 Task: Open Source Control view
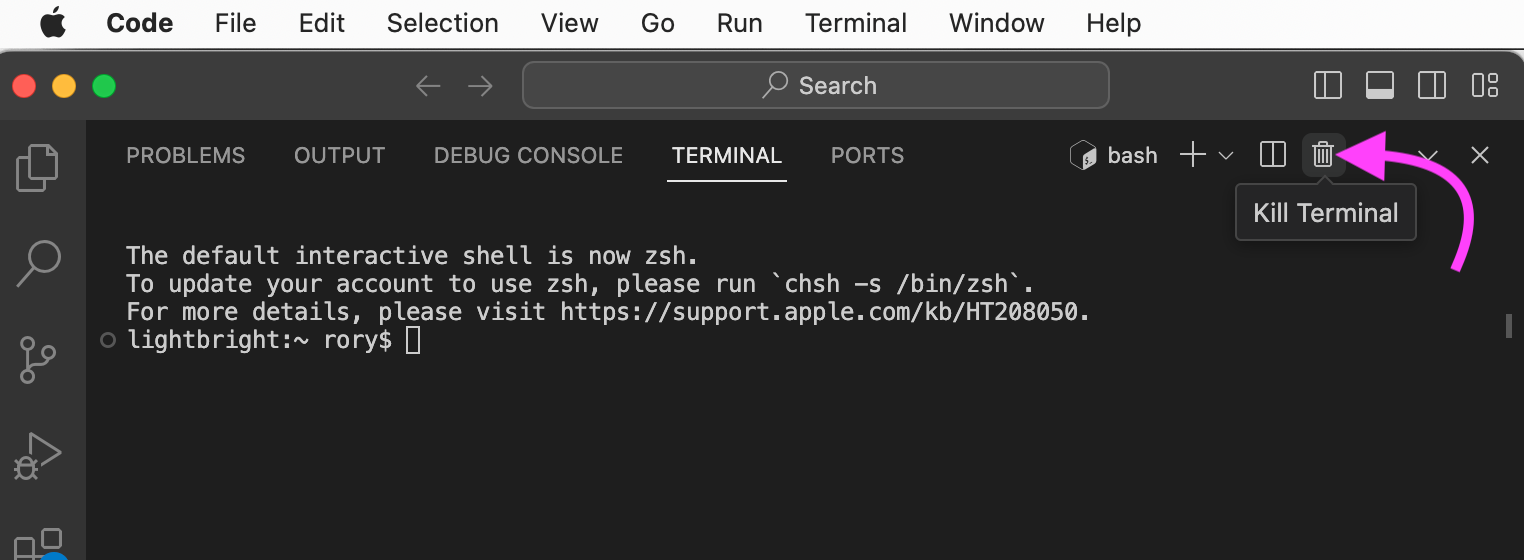(x=38, y=360)
